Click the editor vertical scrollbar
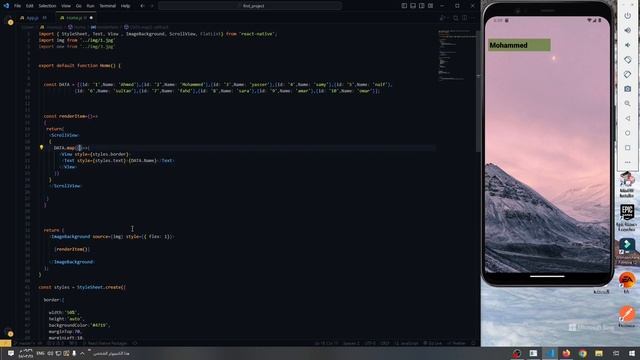The image size is (640, 360). tap(478, 90)
